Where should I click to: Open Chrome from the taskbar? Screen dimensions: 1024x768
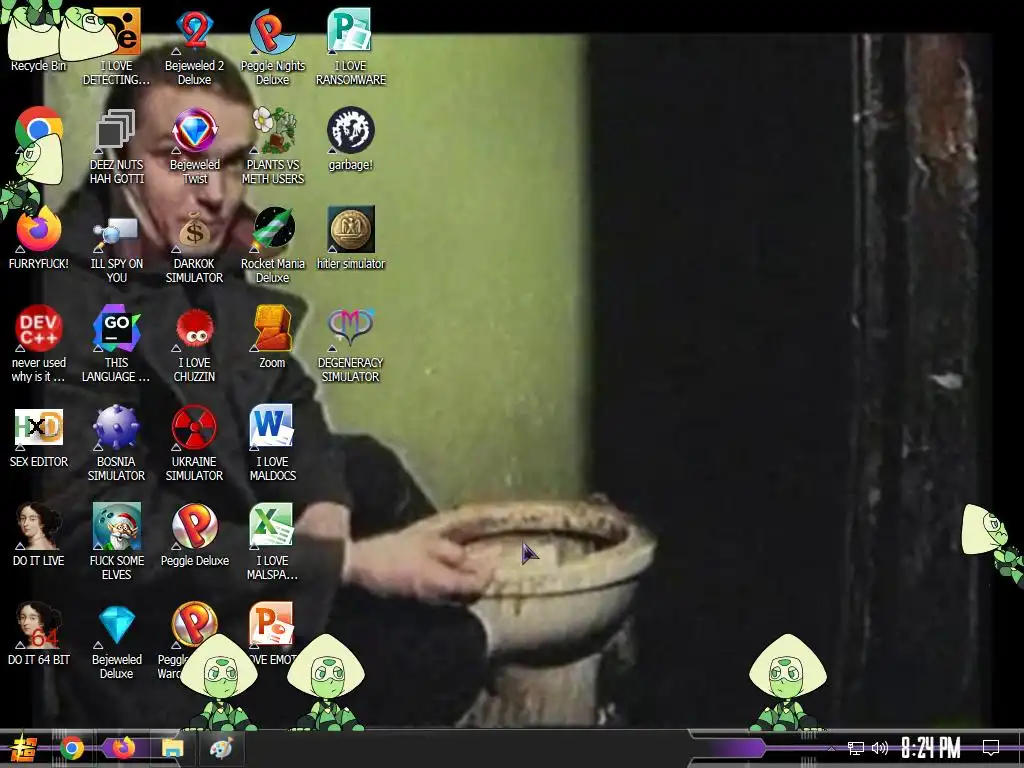(72, 748)
